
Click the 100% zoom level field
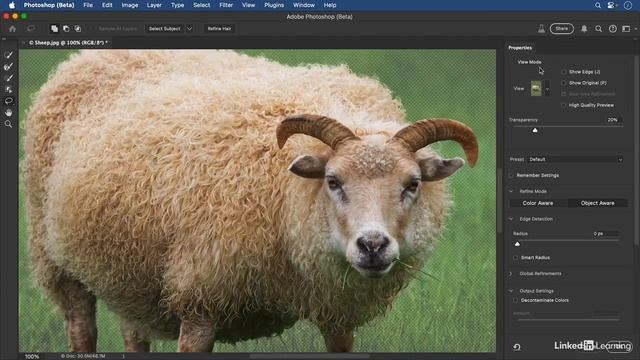tap(32, 356)
